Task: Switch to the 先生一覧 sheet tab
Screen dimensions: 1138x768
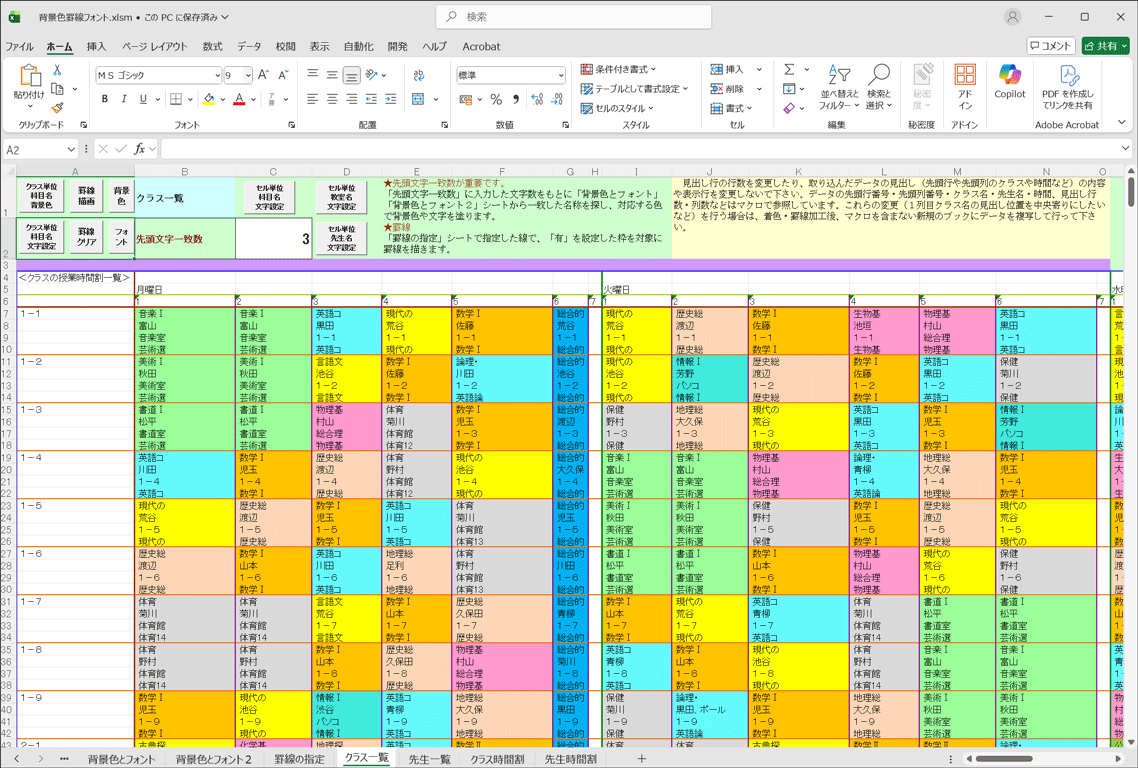Action: coord(429,759)
